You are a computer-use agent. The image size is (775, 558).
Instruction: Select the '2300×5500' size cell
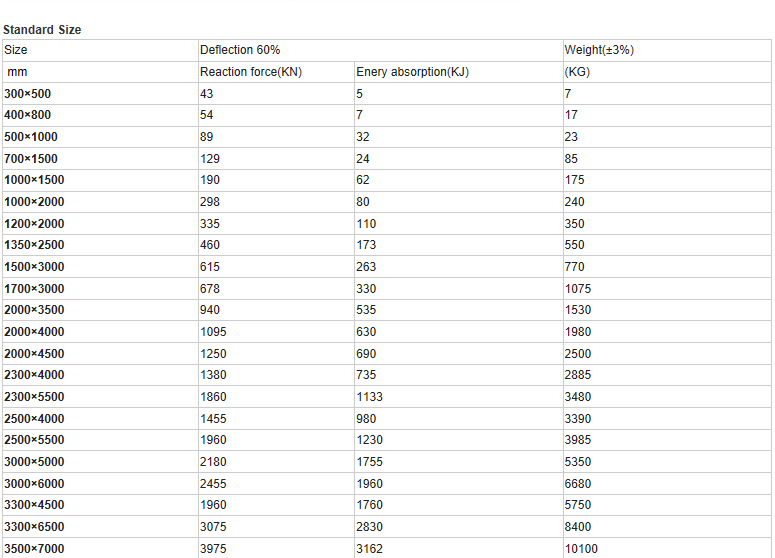click(34, 397)
